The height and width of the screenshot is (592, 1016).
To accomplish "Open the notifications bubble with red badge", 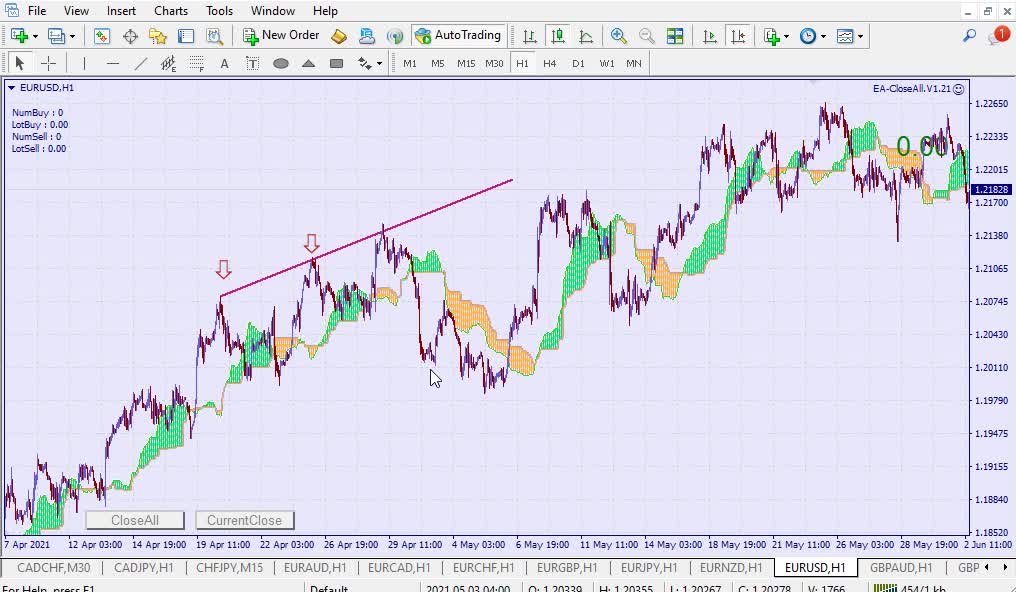I will click(998, 35).
